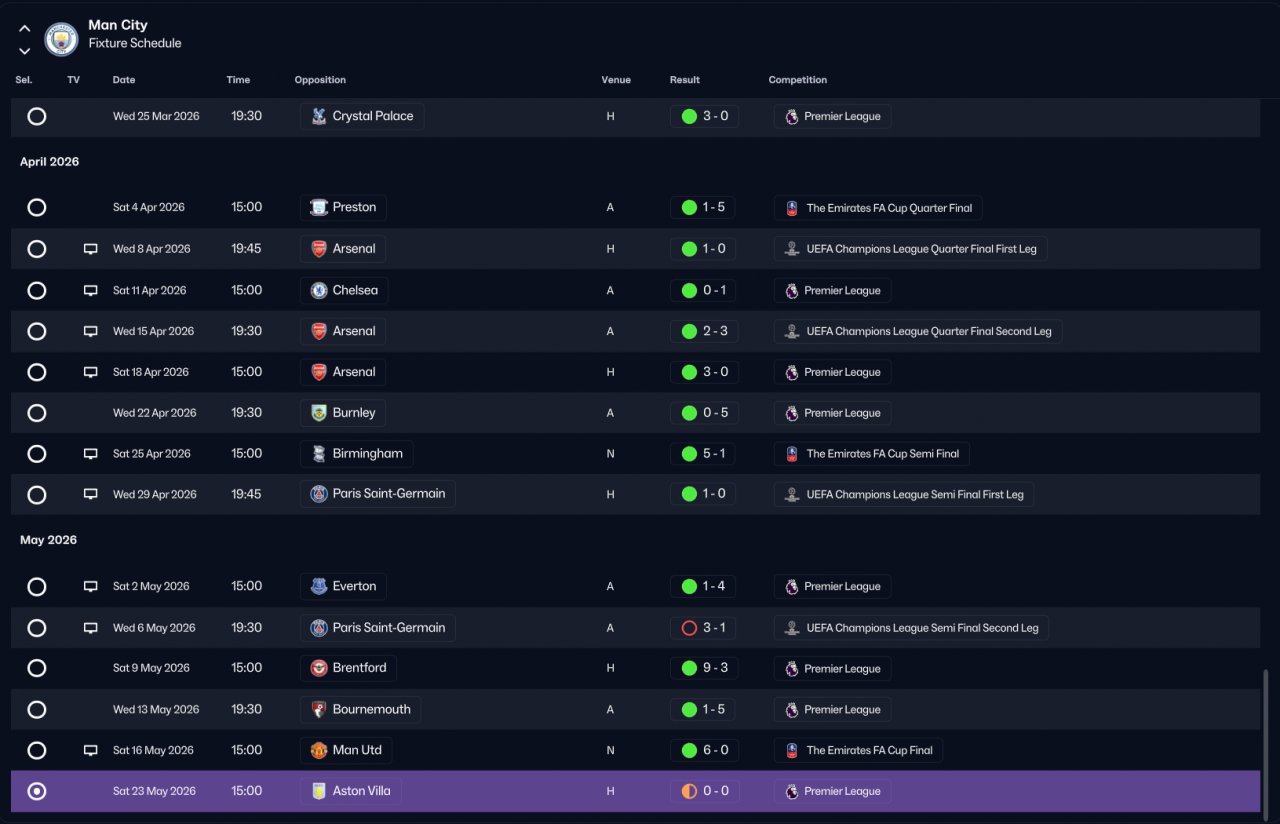Click the up chevron beside Man City
Screen dimensions: 1280x824
[25, 29]
